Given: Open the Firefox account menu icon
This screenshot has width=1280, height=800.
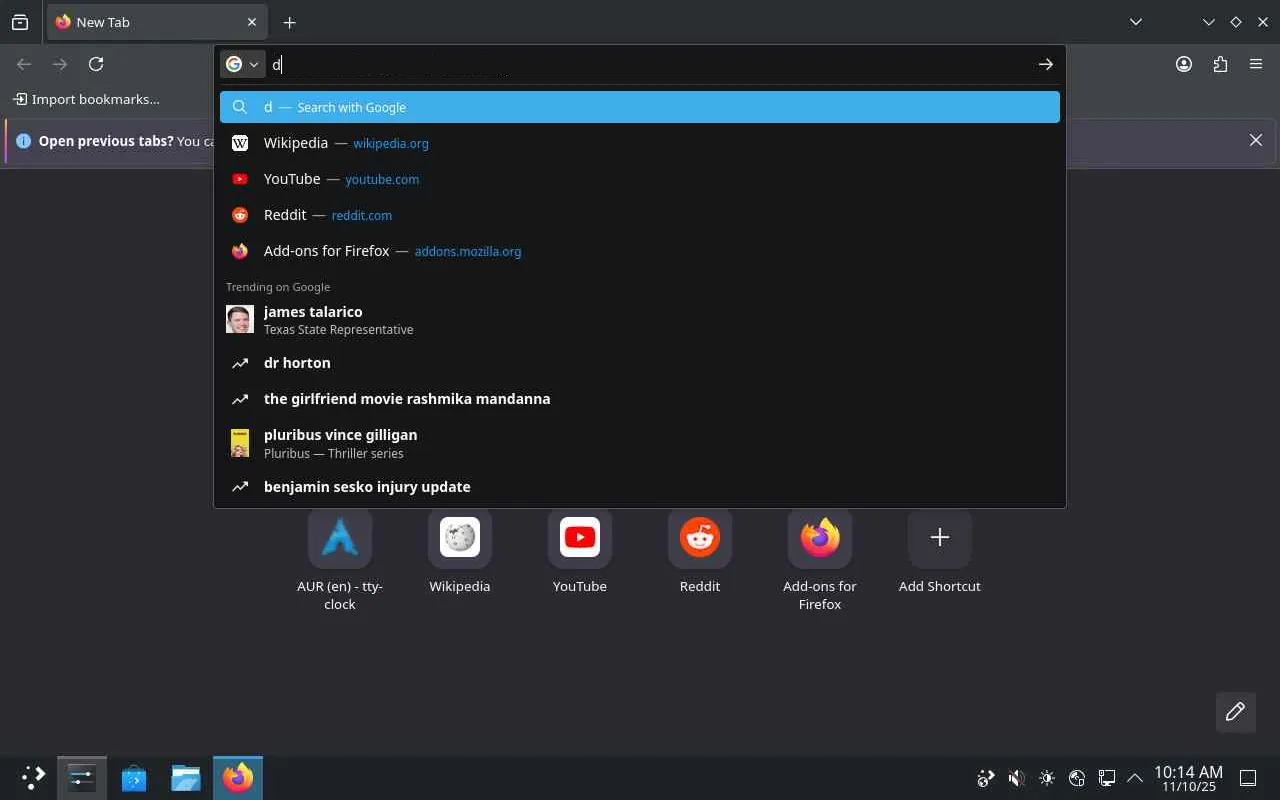Looking at the screenshot, I should pyautogui.click(x=1184, y=64).
